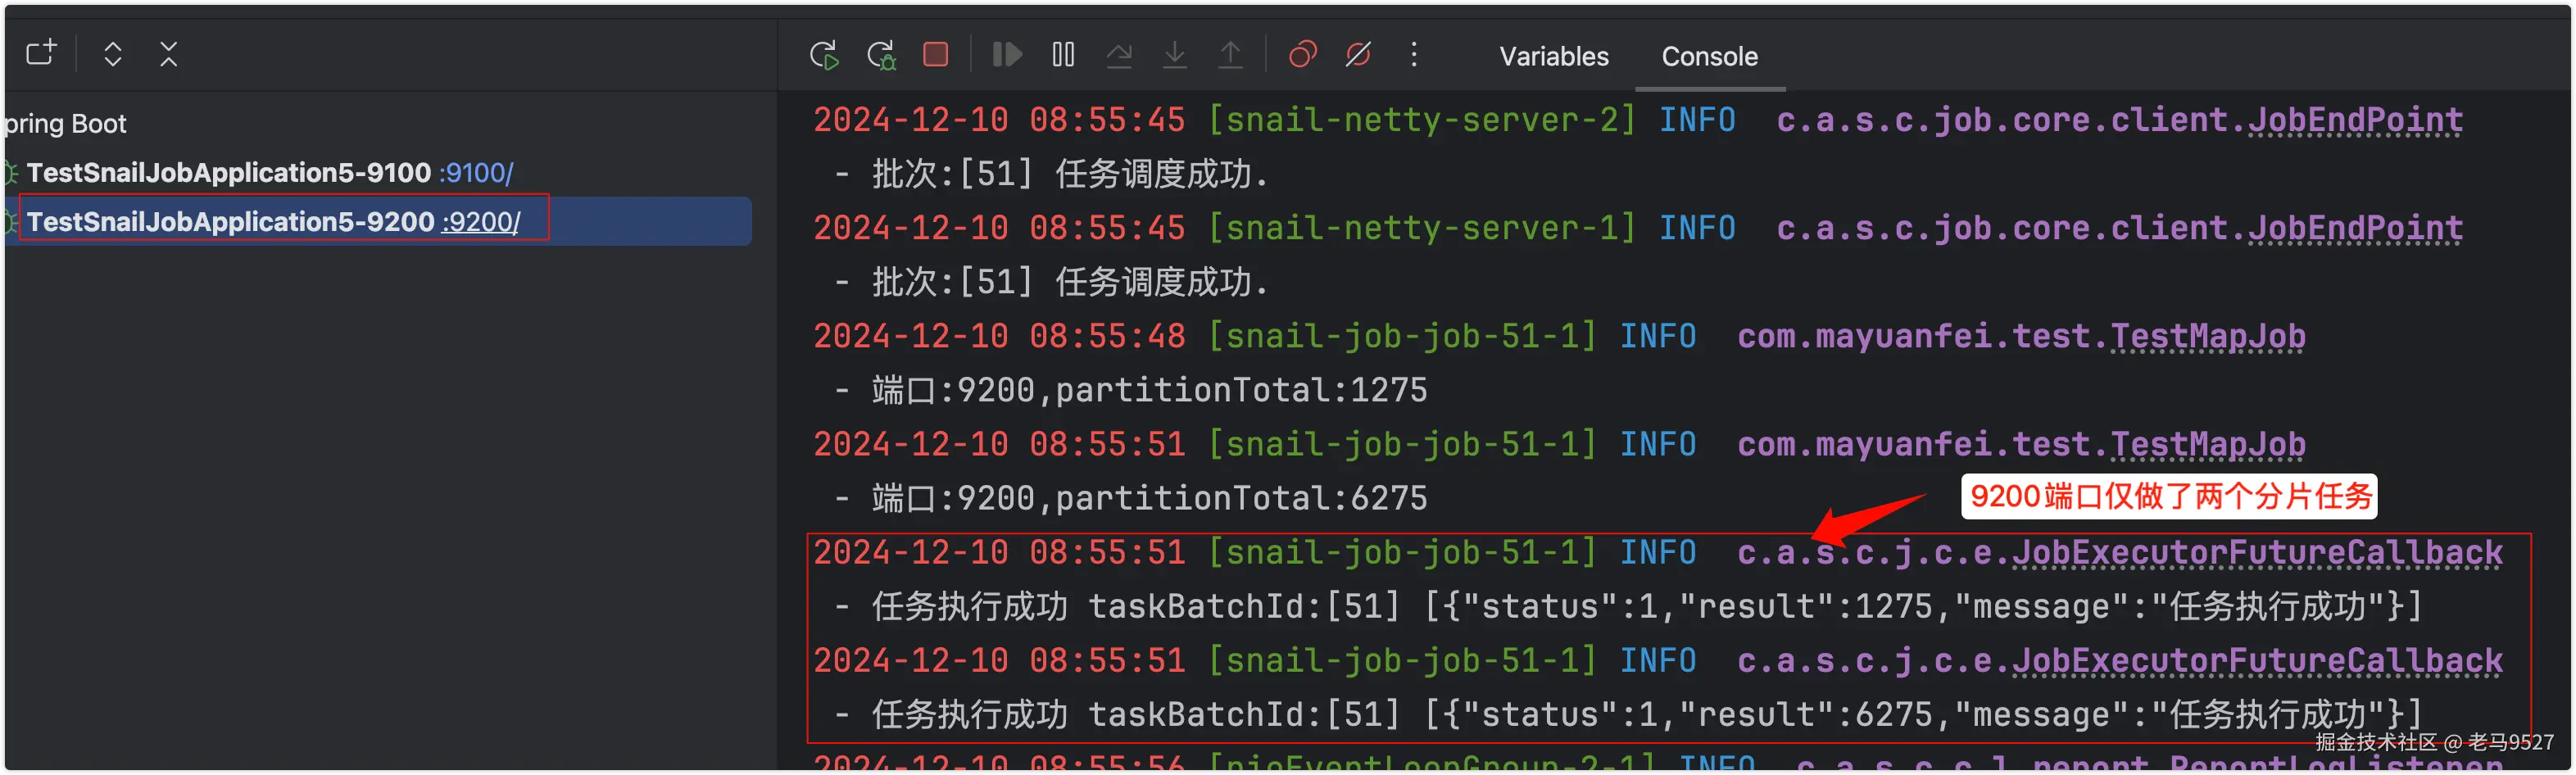The image size is (2576, 775).
Task: Select the Step Over icon
Action: 1119,54
